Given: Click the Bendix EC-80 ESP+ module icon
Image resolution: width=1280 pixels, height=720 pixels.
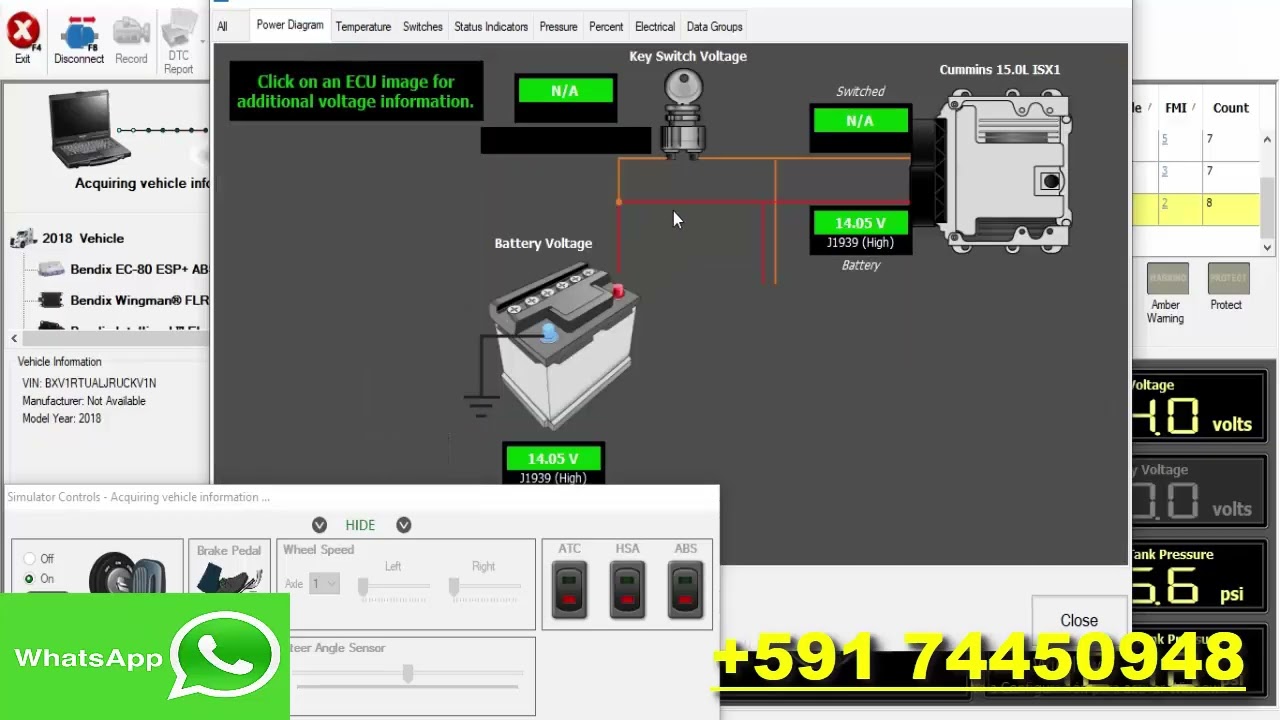Looking at the screenshot, I should (50, 269).
